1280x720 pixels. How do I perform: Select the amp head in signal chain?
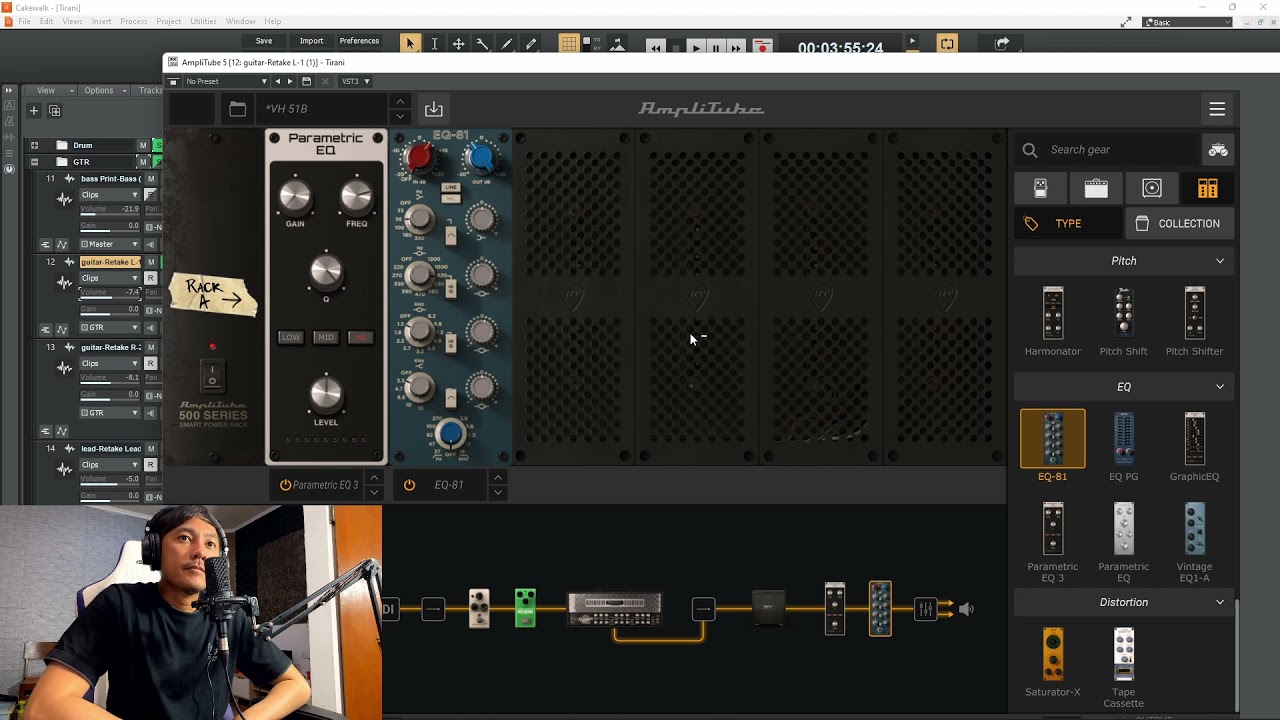(614, 608)
